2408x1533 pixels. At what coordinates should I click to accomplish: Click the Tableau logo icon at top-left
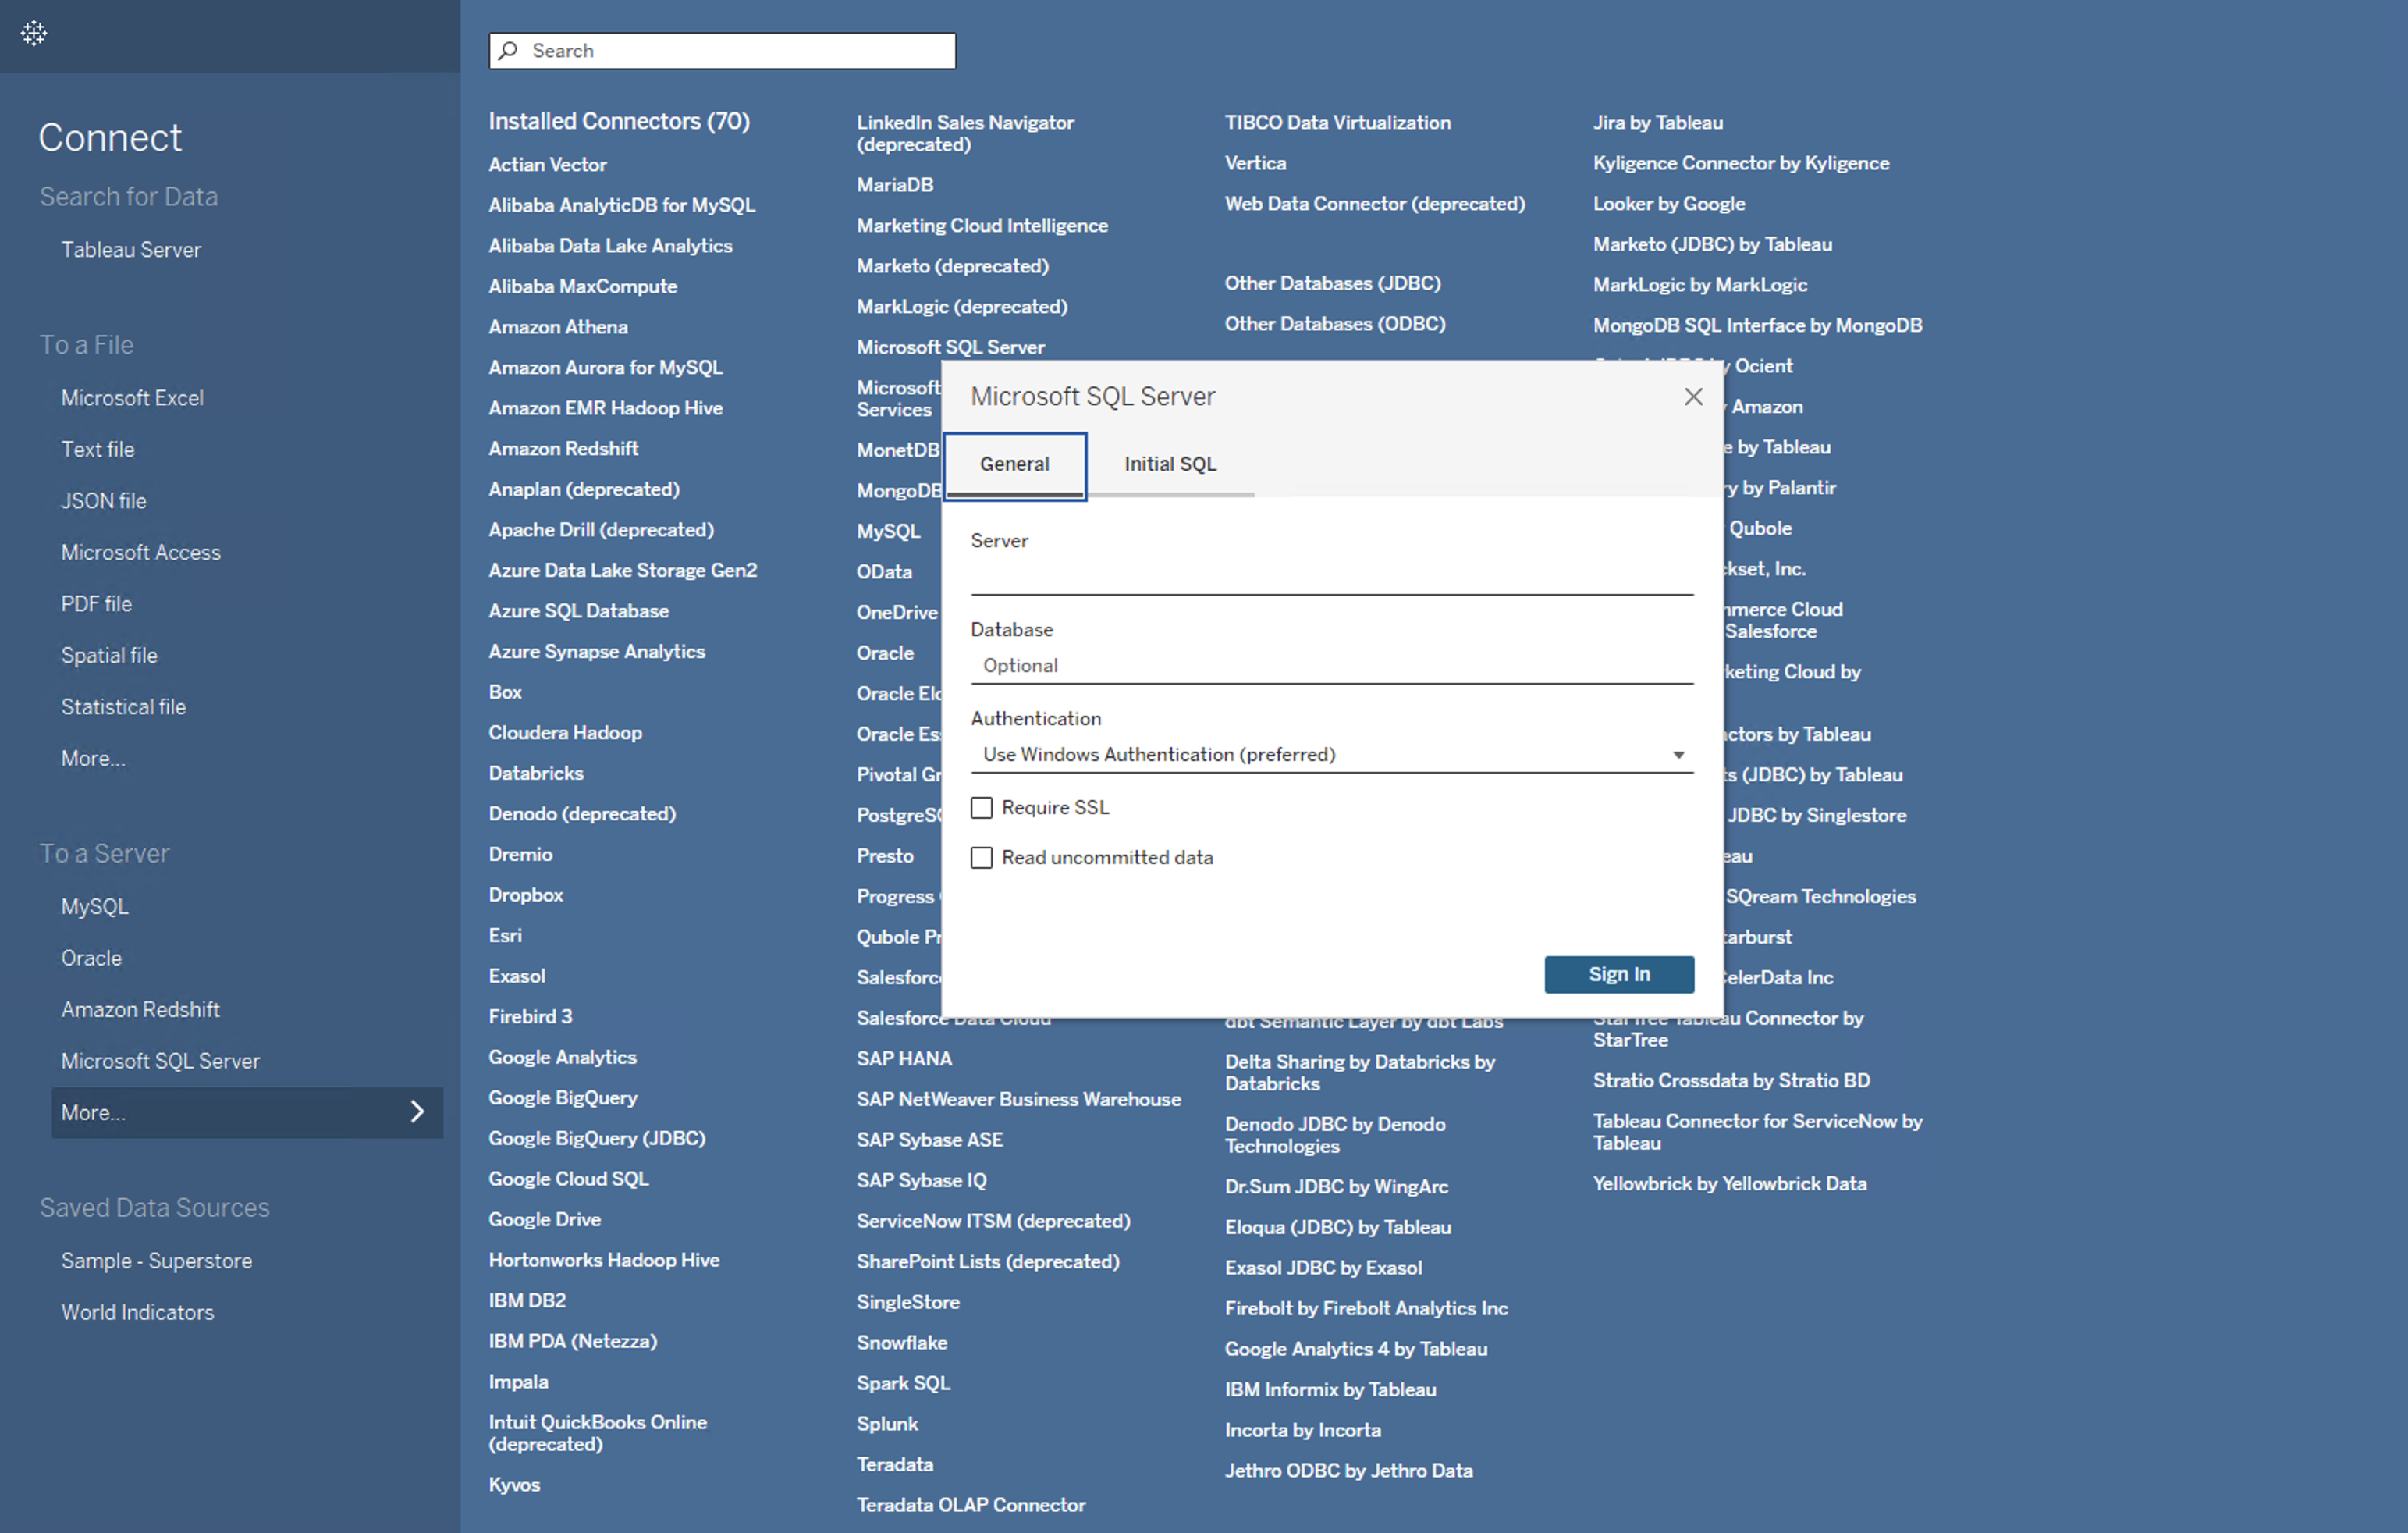click(x=34, y=34)
